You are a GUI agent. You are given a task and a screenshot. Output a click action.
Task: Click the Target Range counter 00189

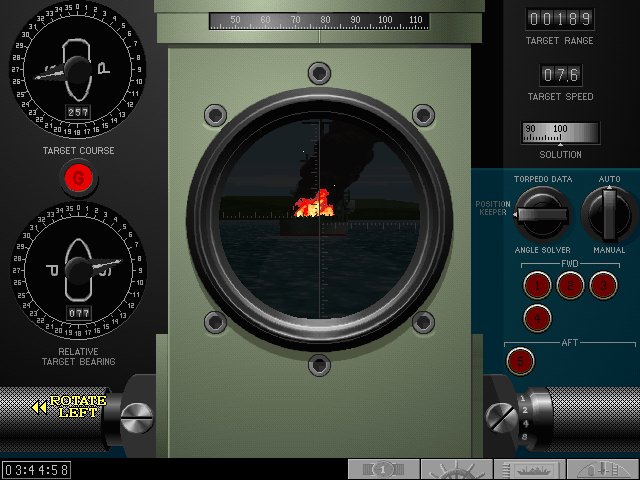tap(560, 19)
